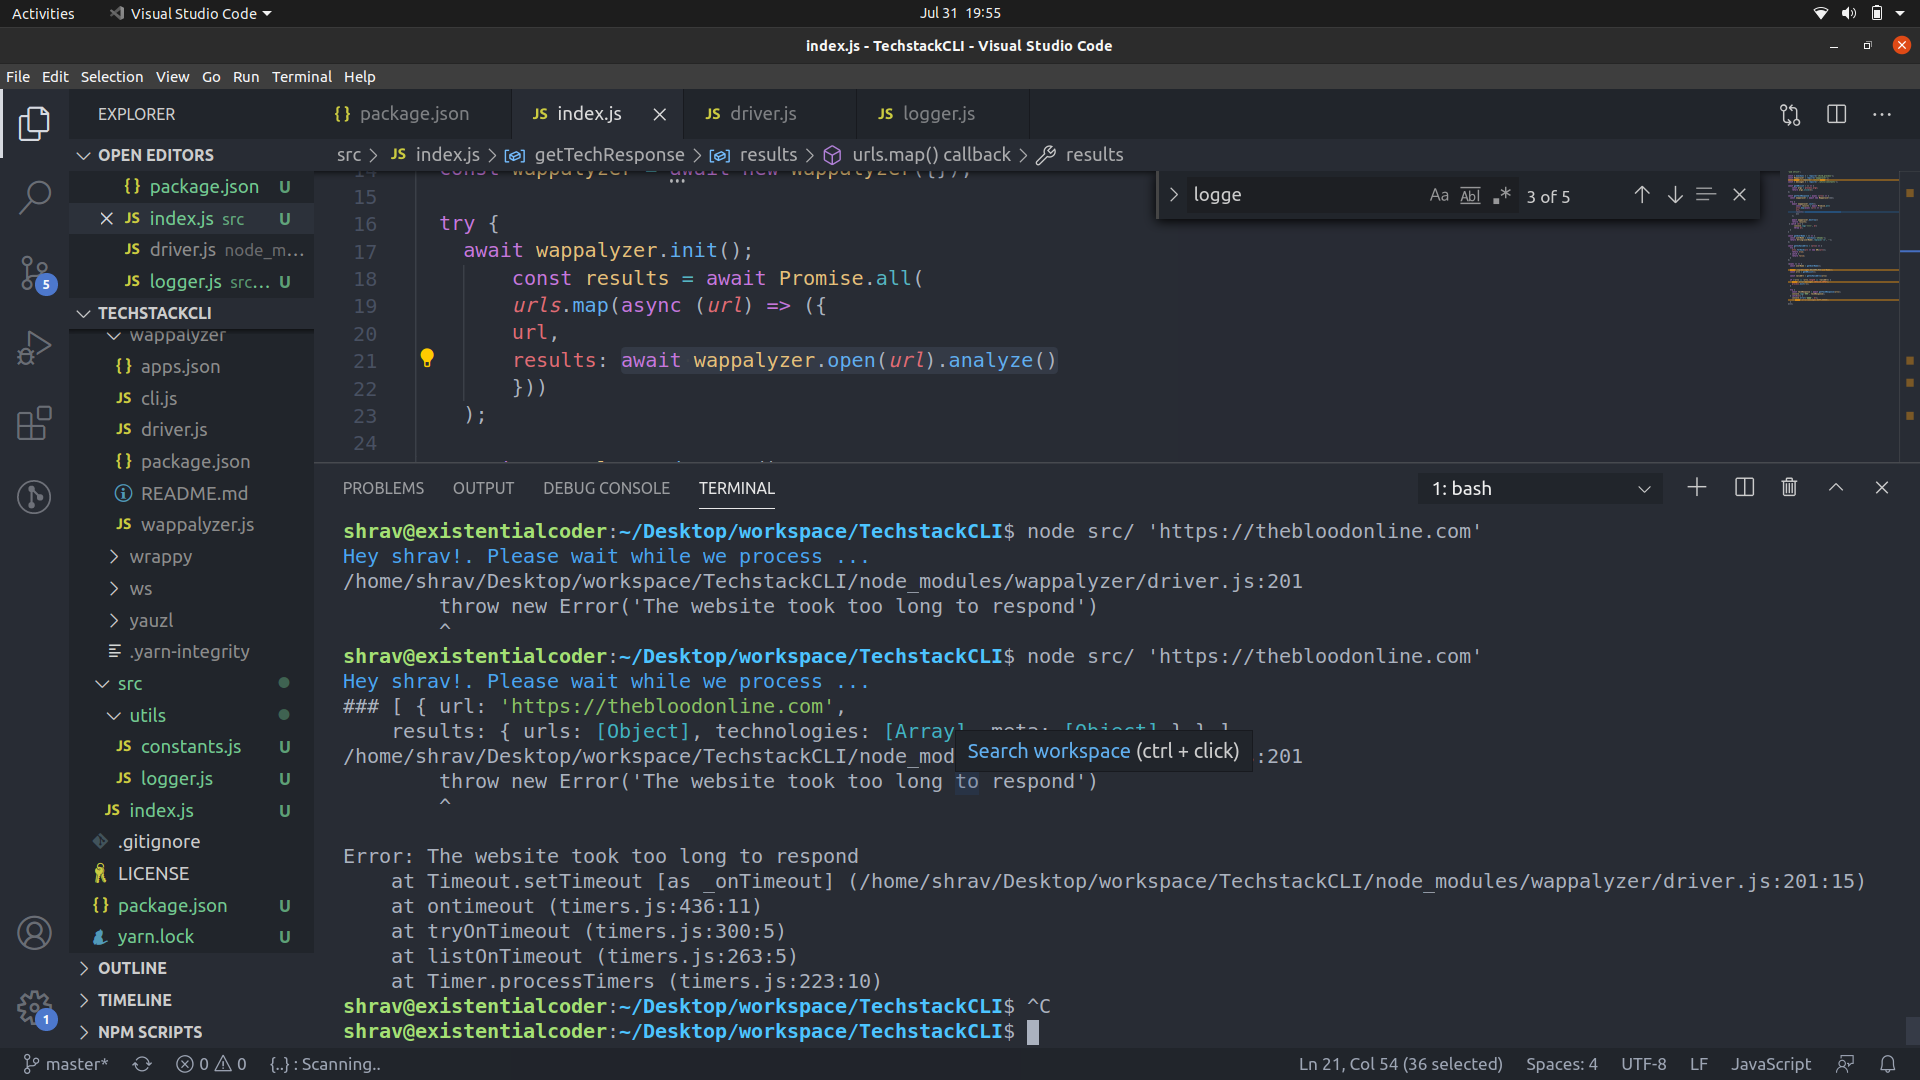Kill terminal with trash icon

[x=1790, y=488]
